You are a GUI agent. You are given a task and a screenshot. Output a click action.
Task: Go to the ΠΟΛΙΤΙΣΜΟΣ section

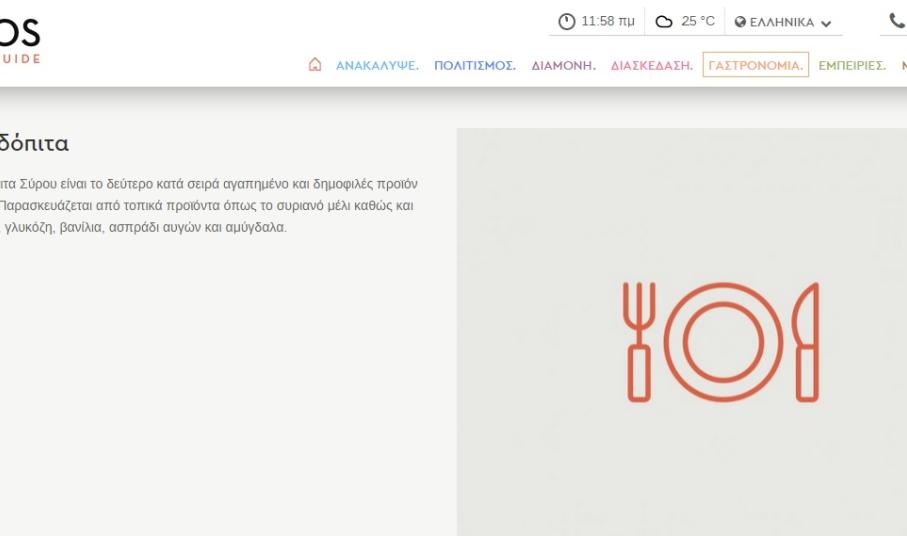[474, 66]
